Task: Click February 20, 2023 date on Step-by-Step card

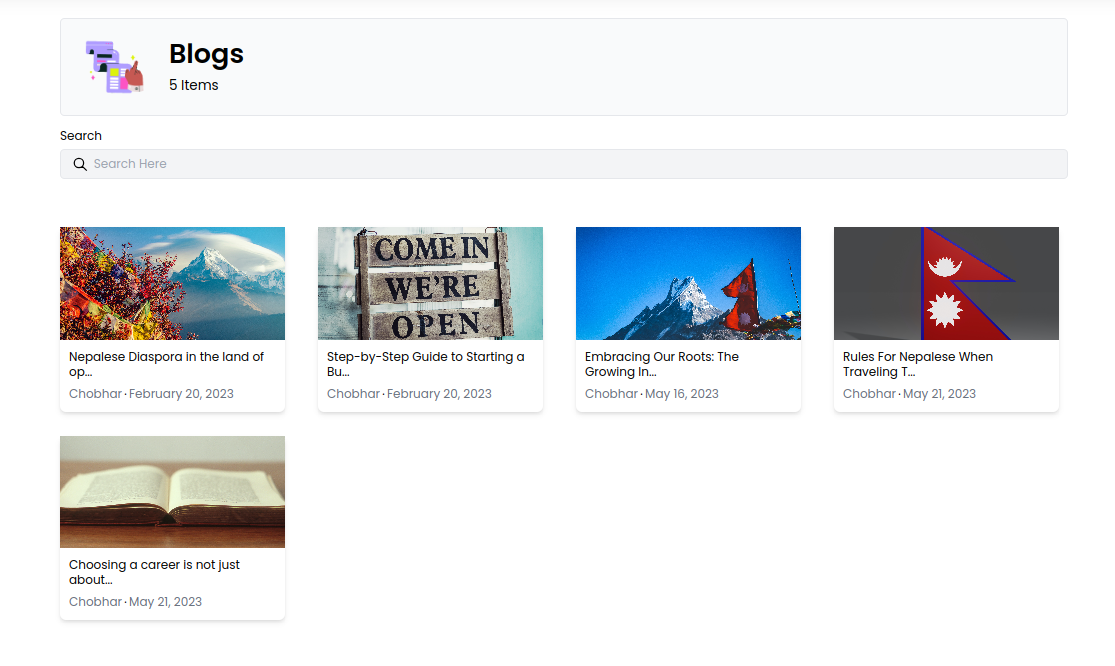Action: (439, 394)
